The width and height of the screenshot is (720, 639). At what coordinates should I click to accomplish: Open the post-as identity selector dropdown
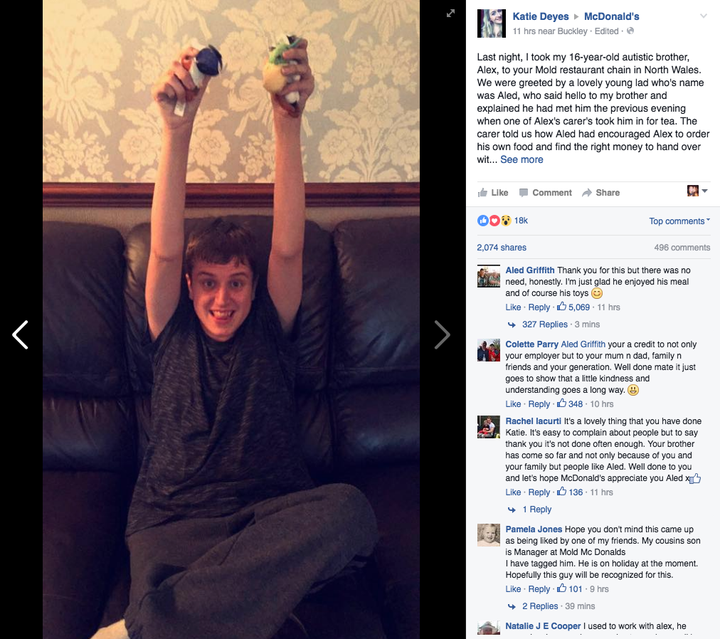pos(697,191)
